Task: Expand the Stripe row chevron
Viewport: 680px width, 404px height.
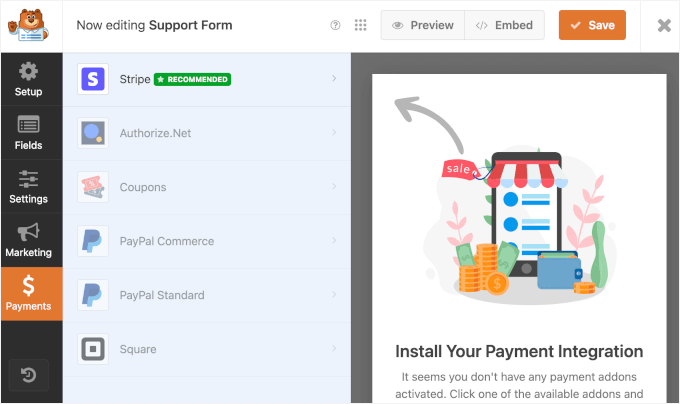Action: [x=334, y=78]
